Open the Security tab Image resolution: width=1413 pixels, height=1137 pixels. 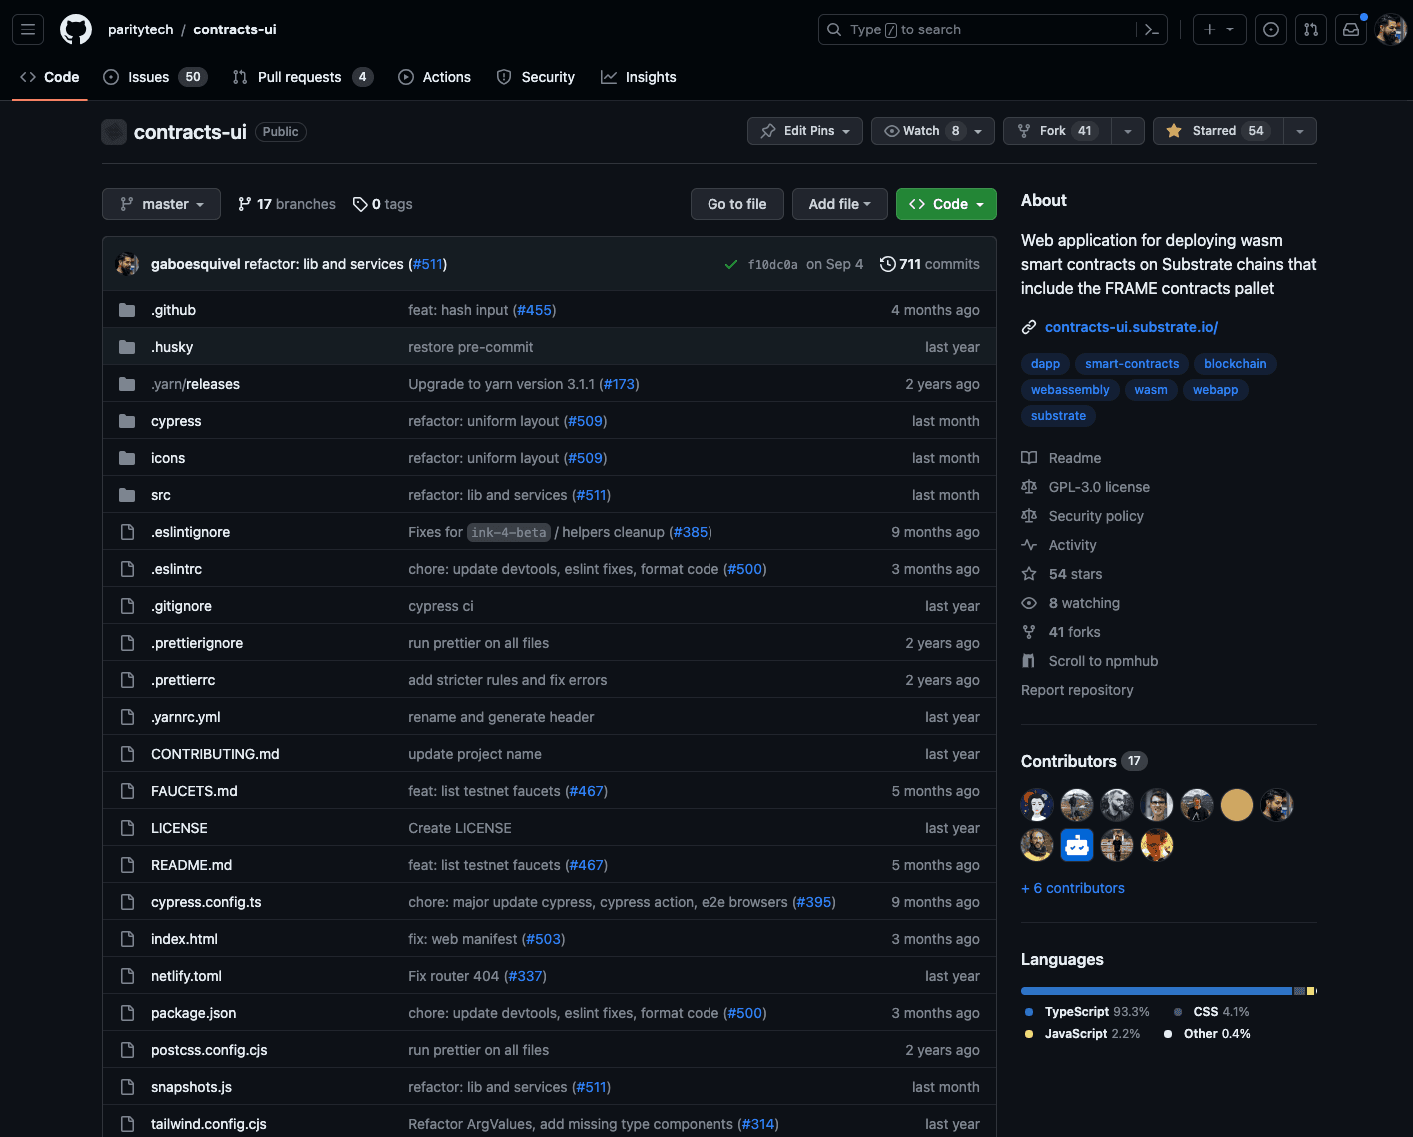[x=536, y=77]
